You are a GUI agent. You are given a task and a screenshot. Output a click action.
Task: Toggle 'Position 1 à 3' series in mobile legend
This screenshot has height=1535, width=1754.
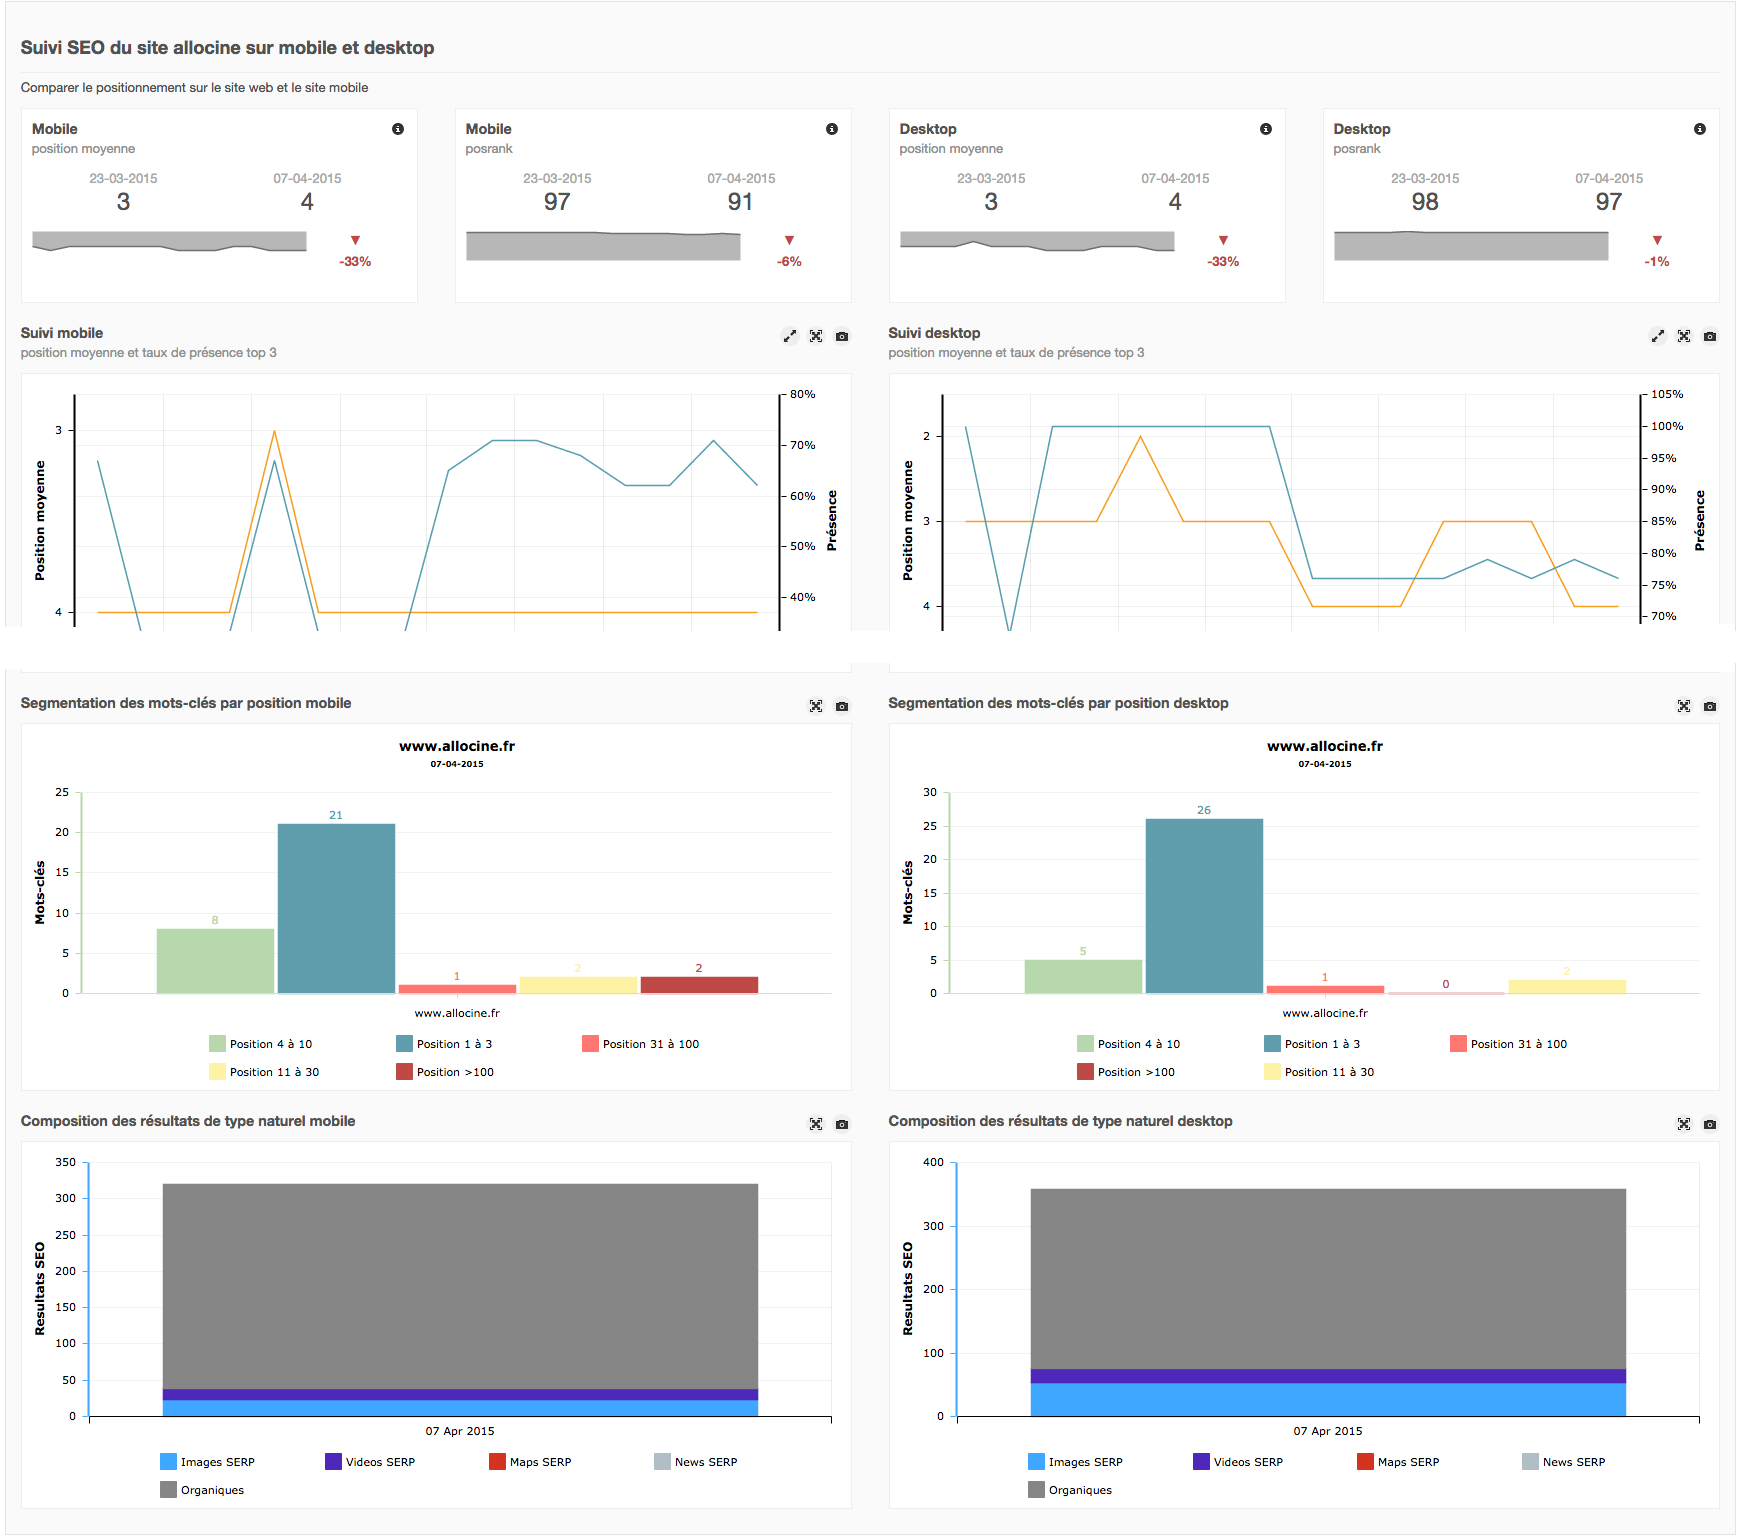coord(444,1044)
